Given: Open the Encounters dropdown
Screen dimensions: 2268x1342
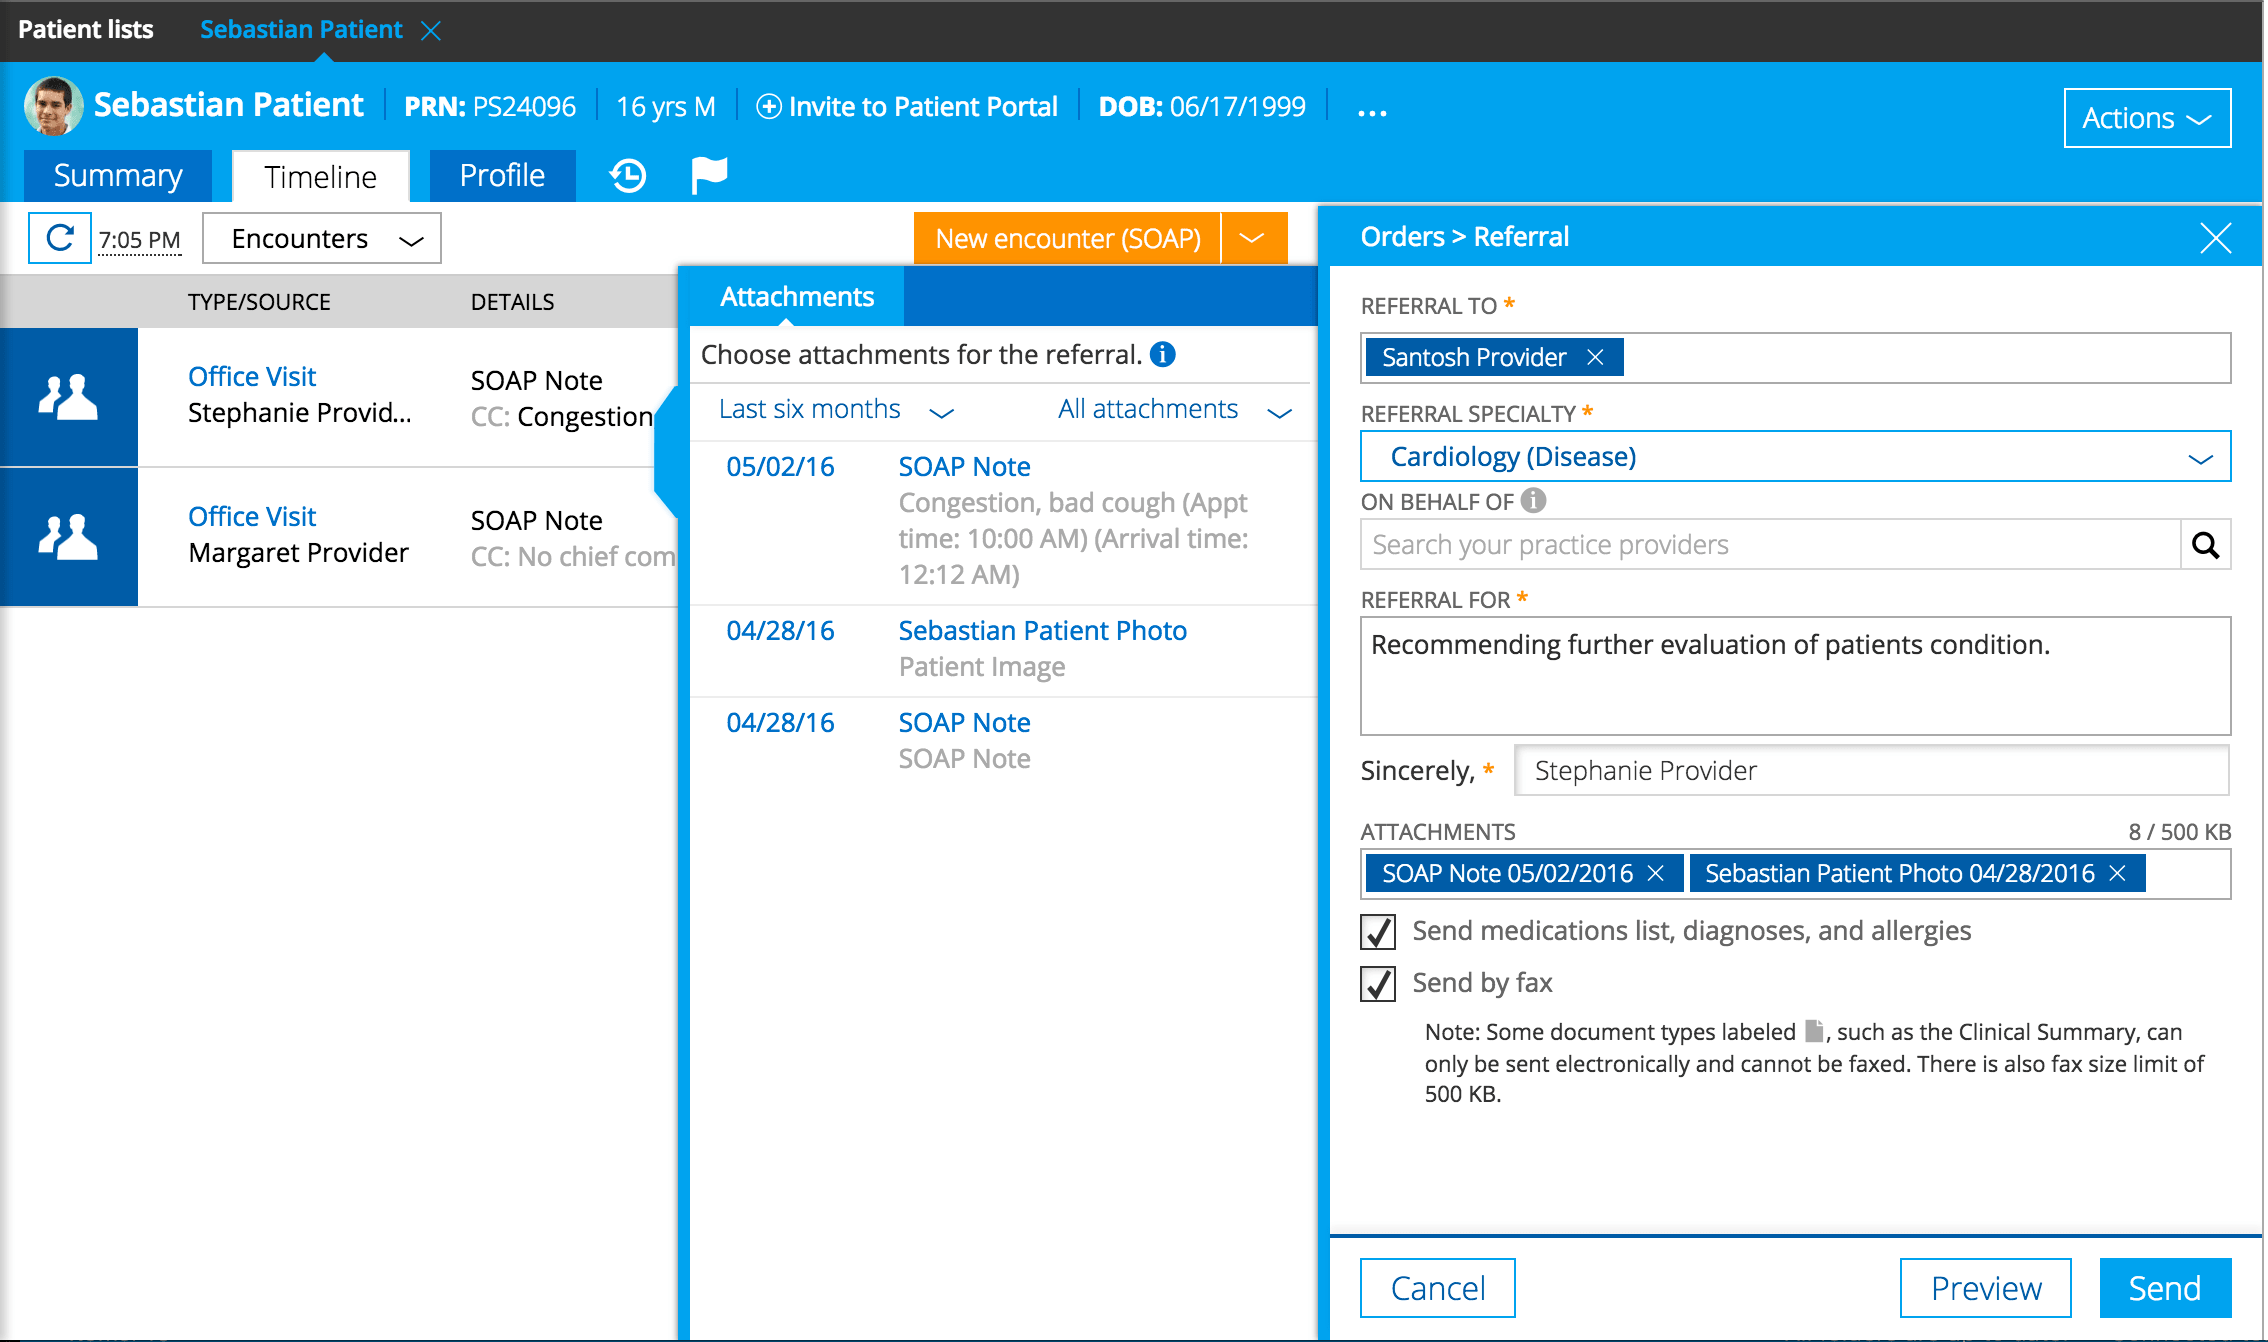Looking at the screenshot, I should tap(322, 239).
